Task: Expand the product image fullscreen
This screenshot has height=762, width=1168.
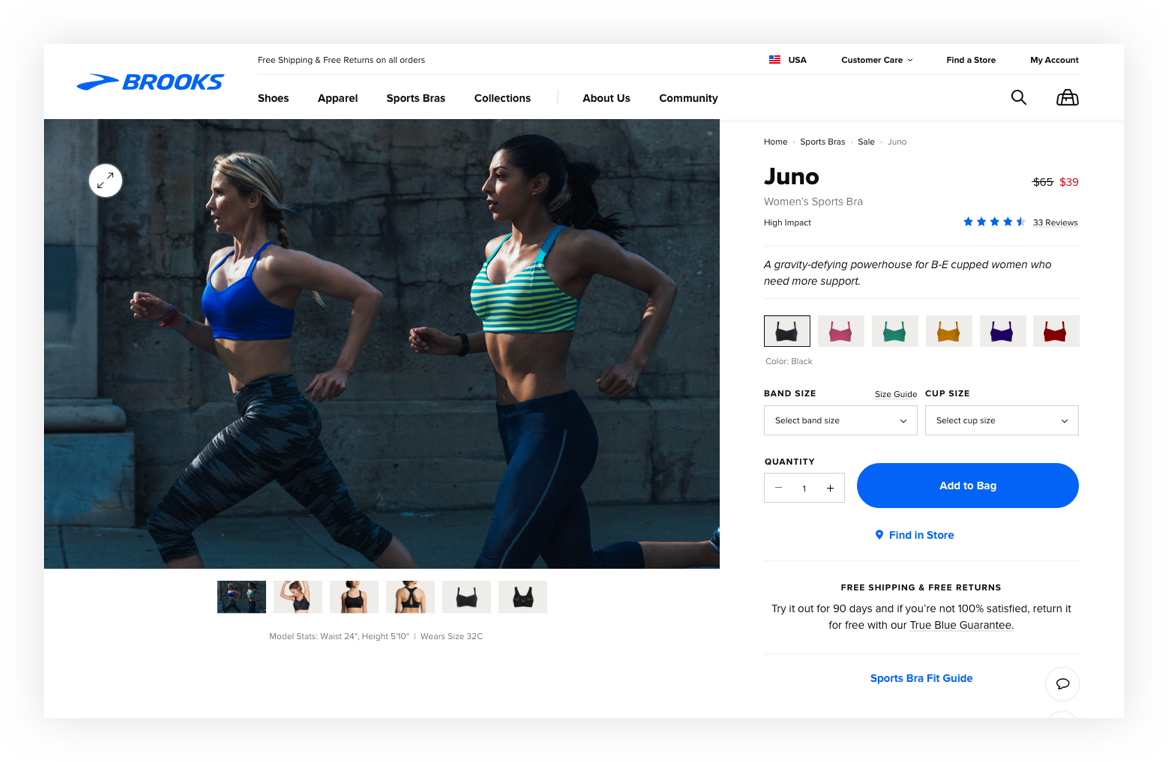Action: (x=106, y=180)
